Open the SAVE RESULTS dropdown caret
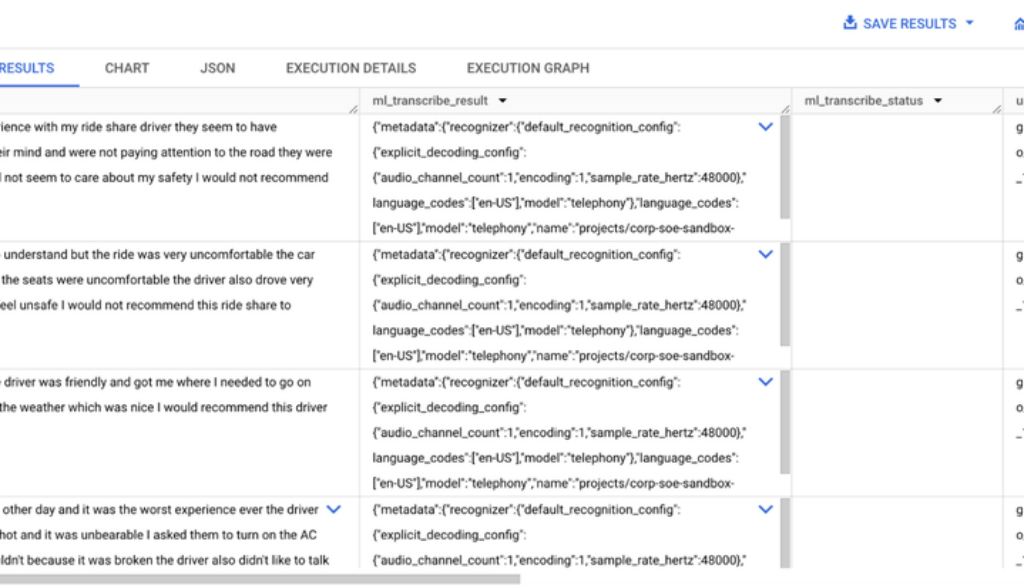The image size is (1024, 585). 969,23
